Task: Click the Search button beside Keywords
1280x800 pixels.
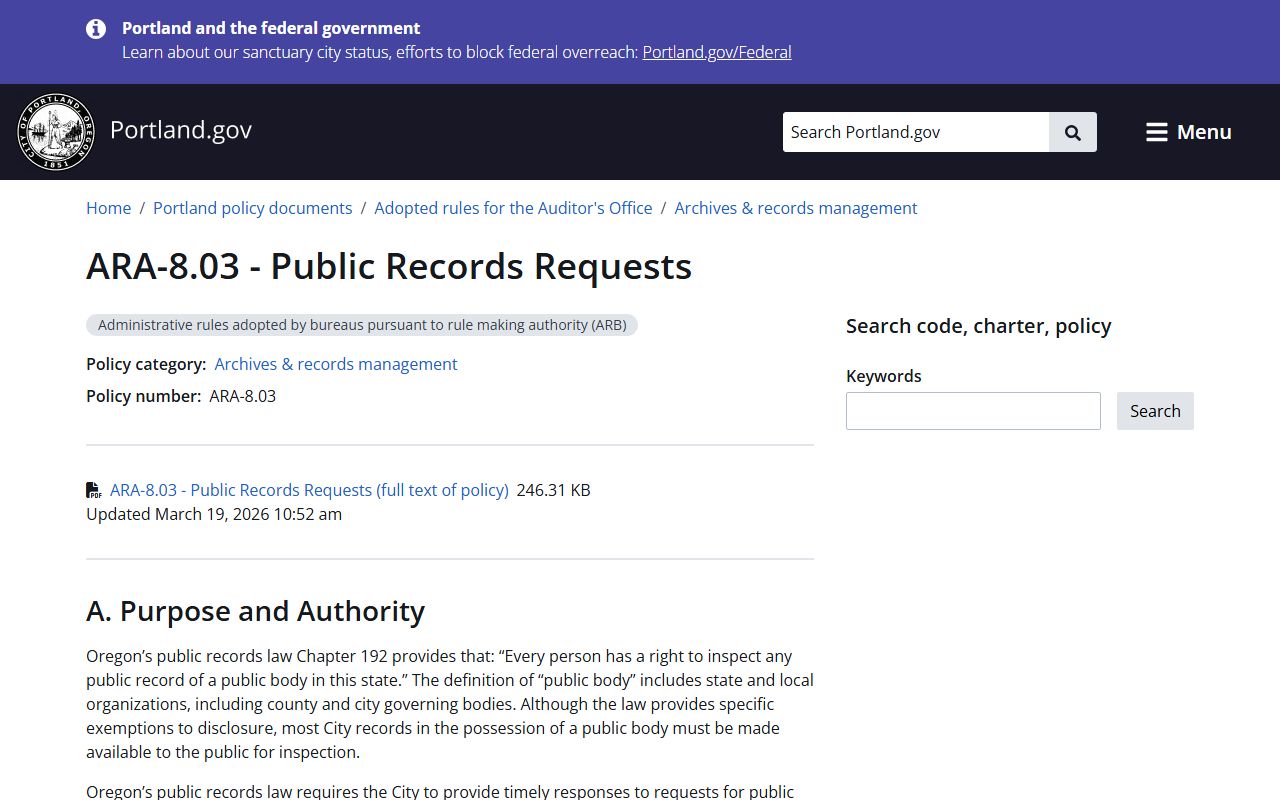Action: [1155, 411]
